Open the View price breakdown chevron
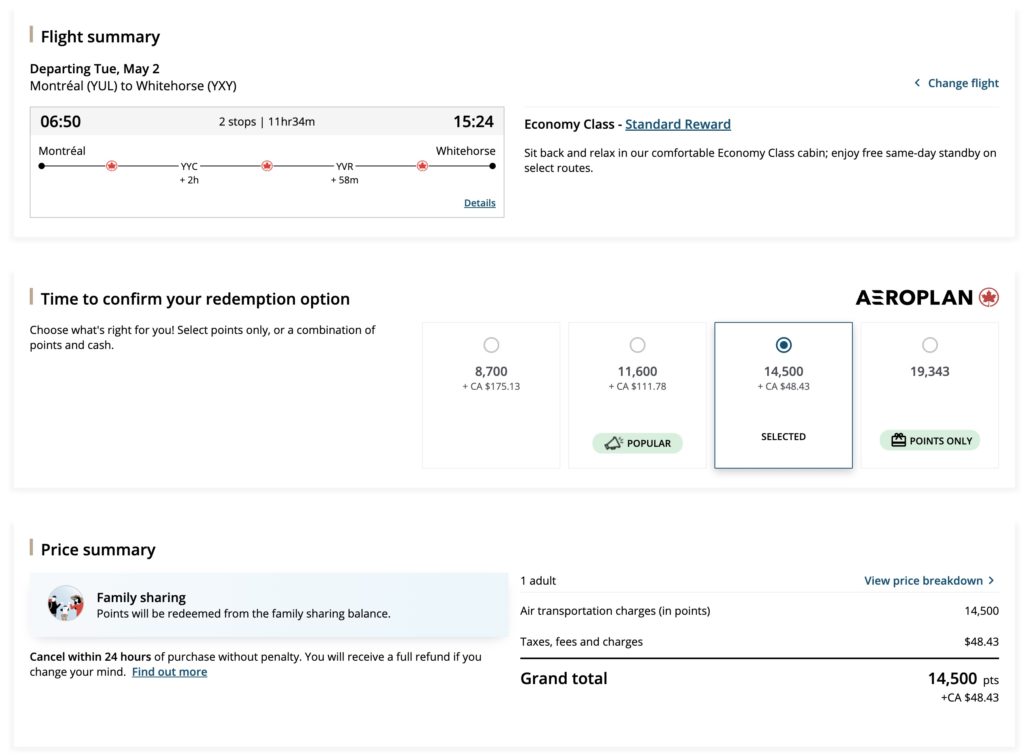This screenshot has width=1024, height=755. [989, 580]
